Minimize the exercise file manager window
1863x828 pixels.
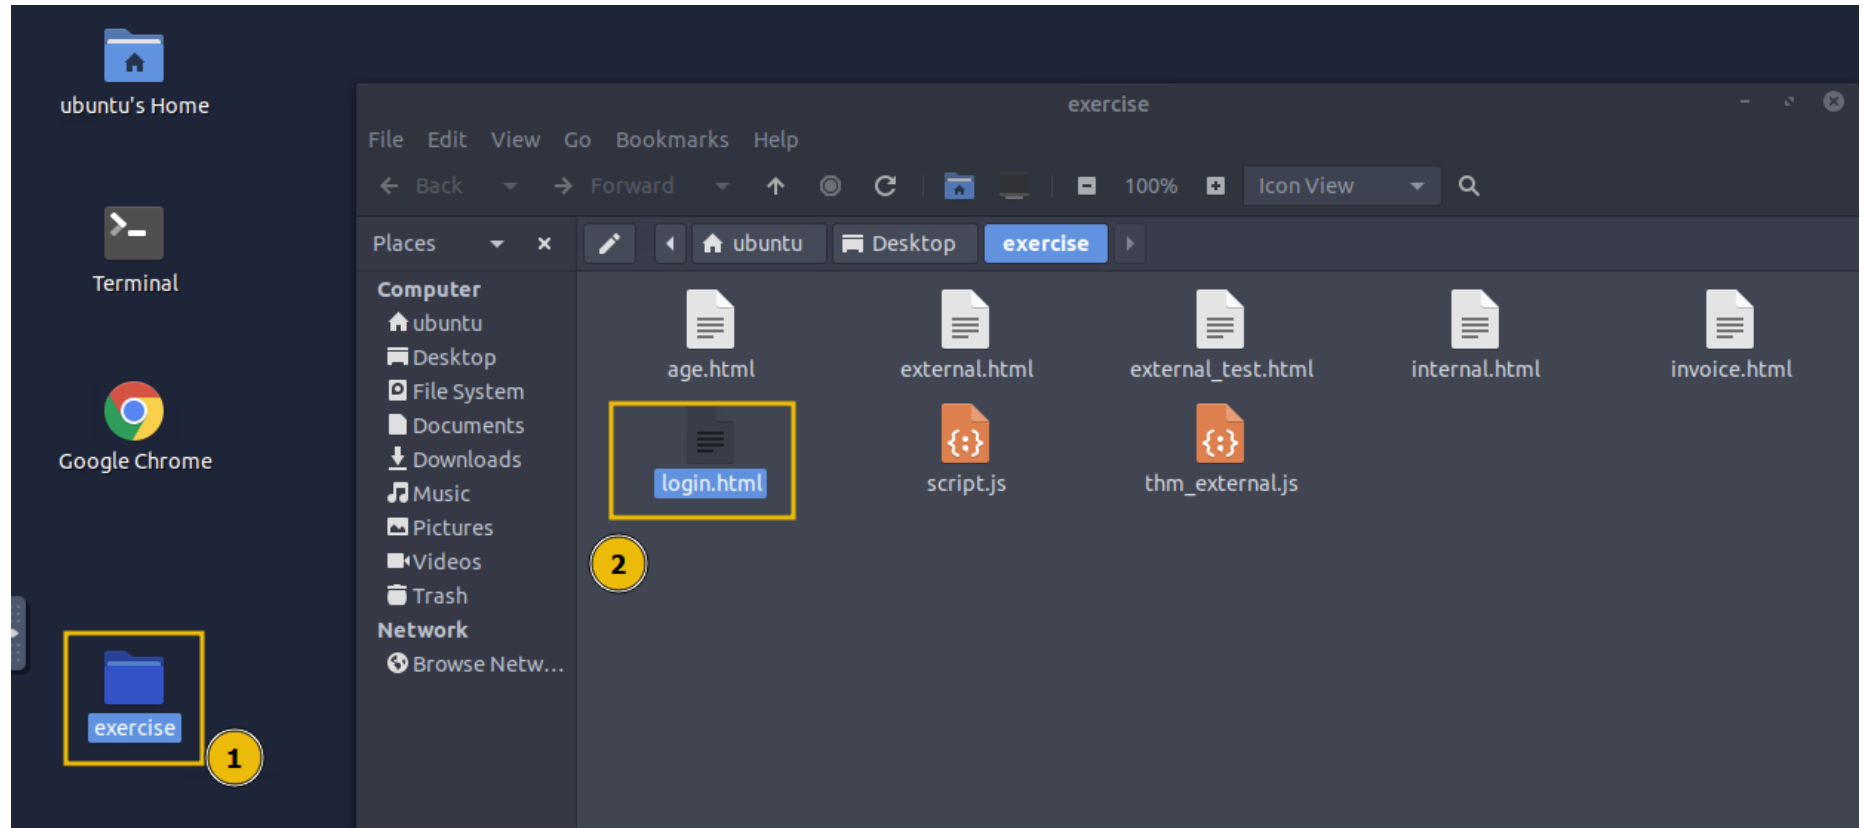point(1745,102)
